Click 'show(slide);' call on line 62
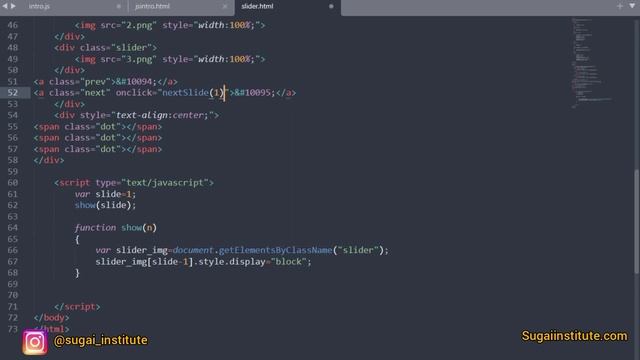 click(105, 205)
